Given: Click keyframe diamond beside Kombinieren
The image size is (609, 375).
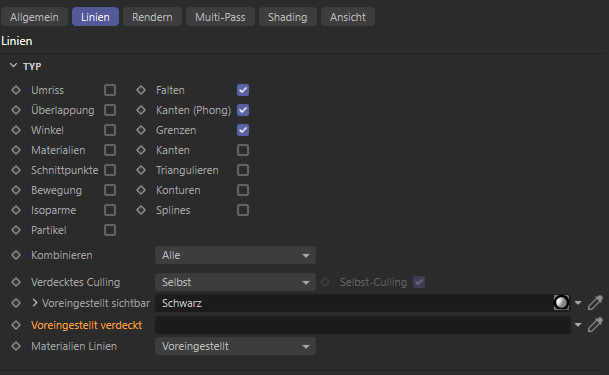Looking at the screenshot, I should [16, 255].
